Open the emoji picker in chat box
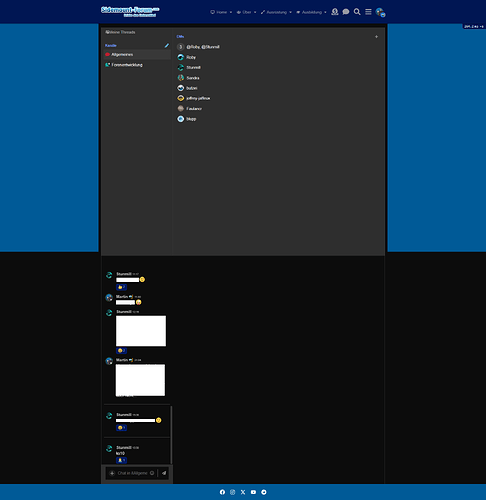Viewport: 486px width, 500px height. pos(152,473)
